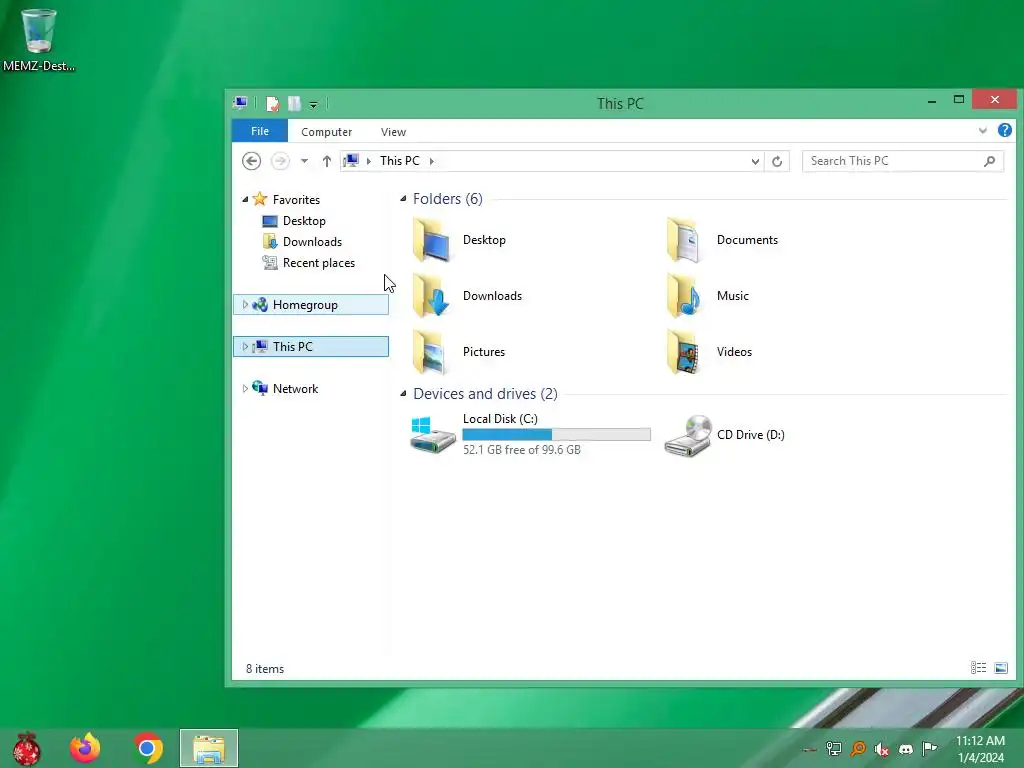Switch to Large icons view in status bar
Viewport: 1024px width, 768px height.
click(1000, 667)
